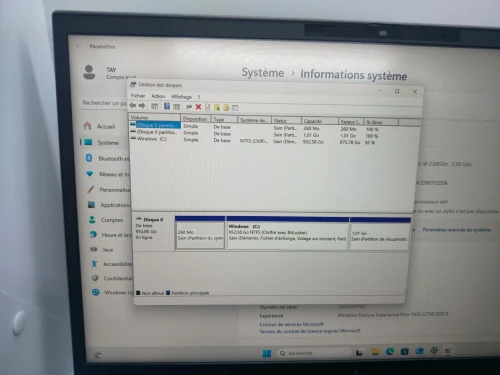Select the Windows (C:) partition block
Screen dimensions: 500x375
coord(288,233)
